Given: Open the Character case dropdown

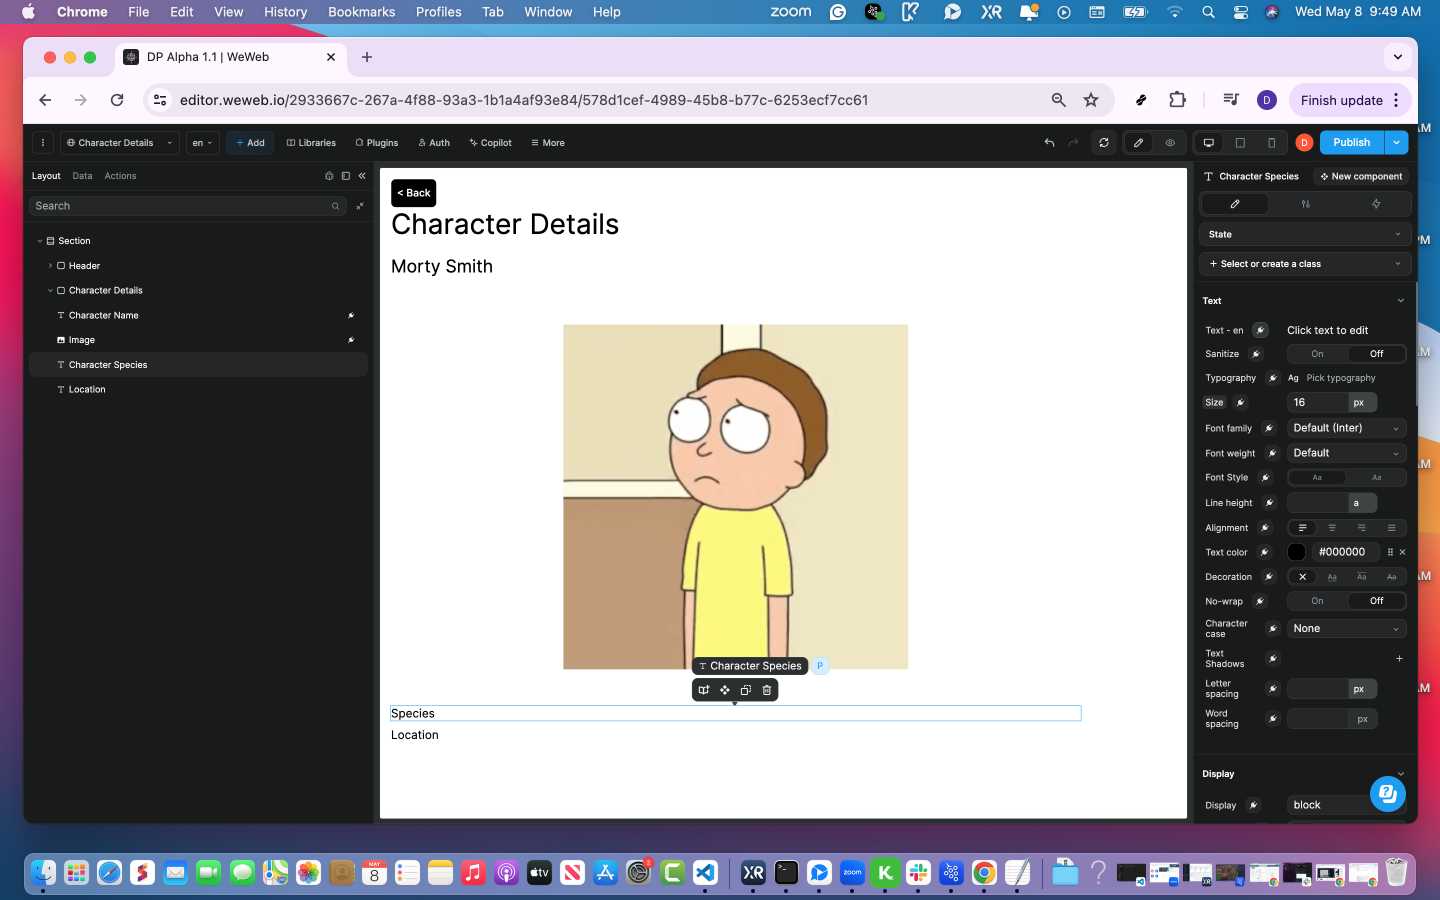Looking at the screenshot, I should point(1346,629).
